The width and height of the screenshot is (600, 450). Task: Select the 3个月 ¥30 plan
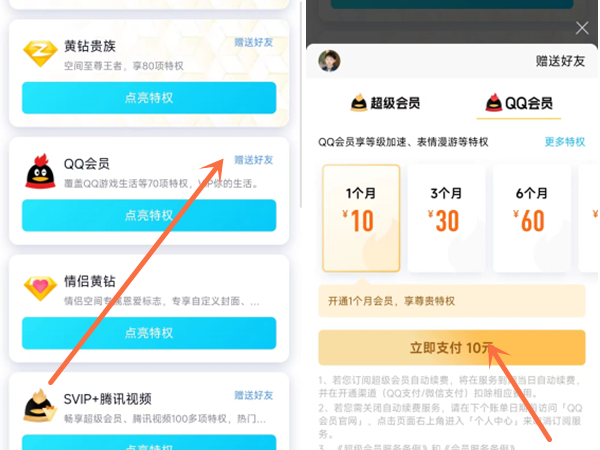click(446, 218)
